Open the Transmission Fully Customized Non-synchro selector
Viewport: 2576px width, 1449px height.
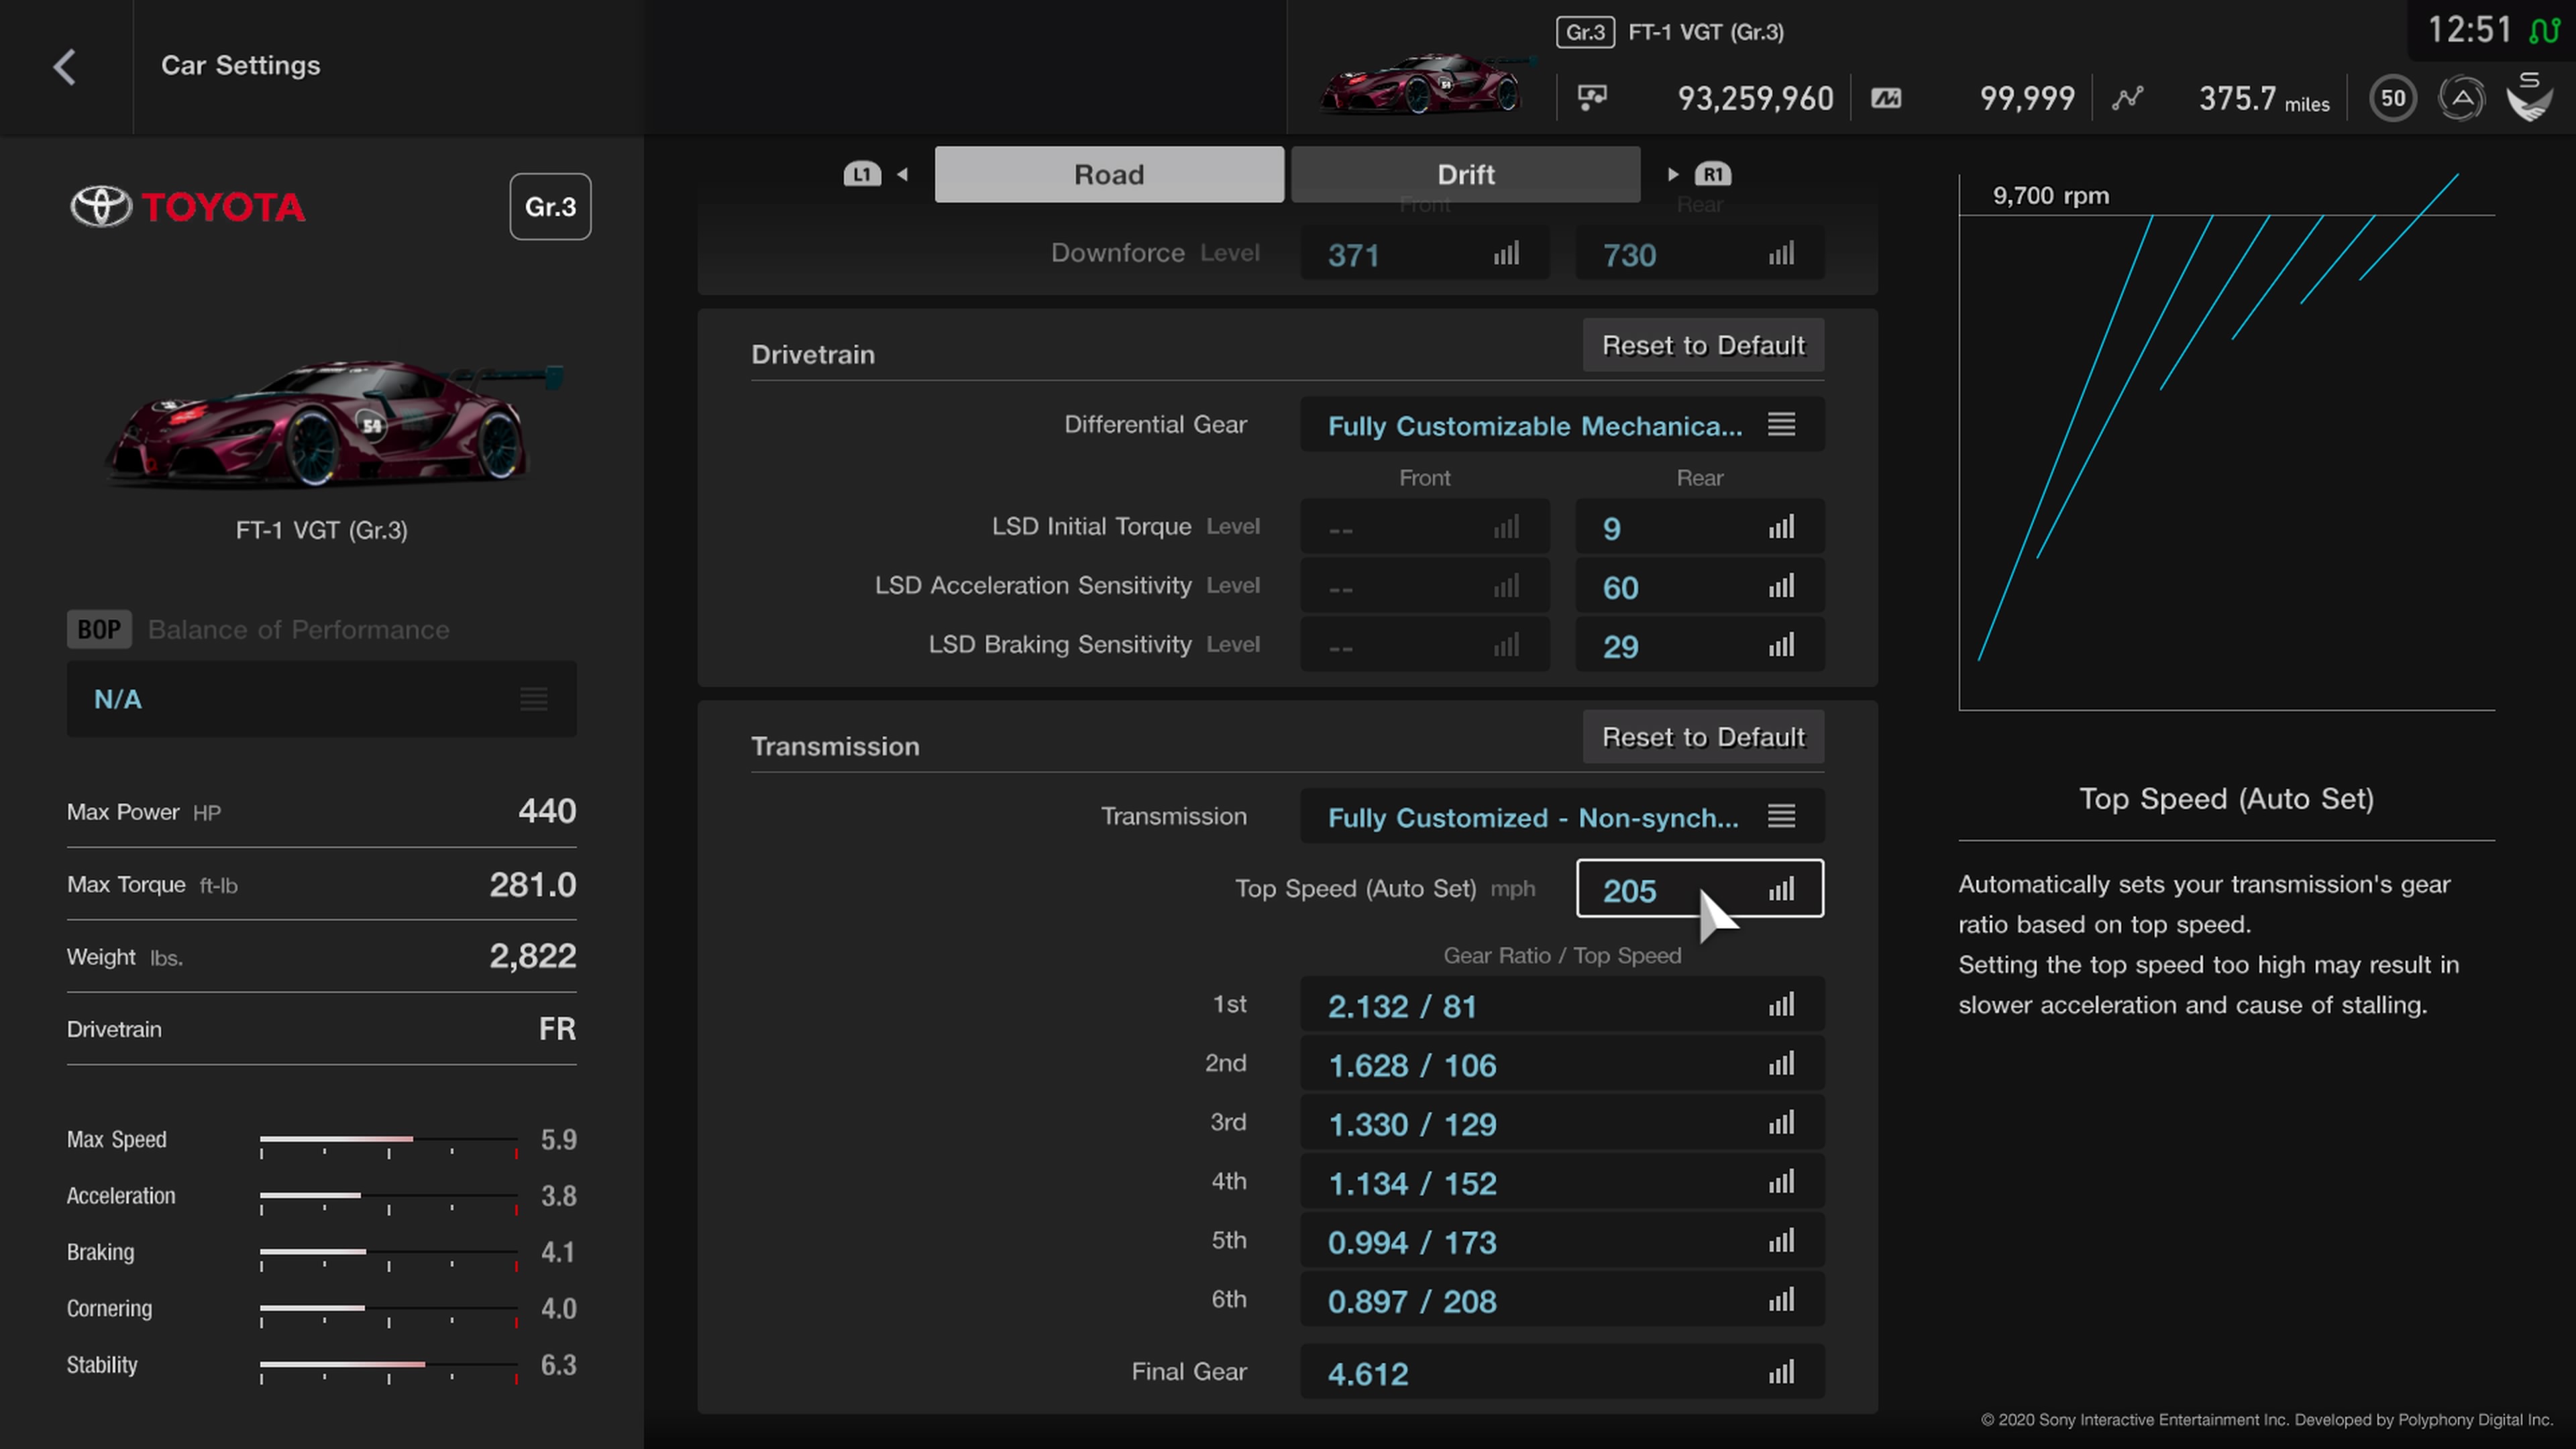click(1562, 816)
